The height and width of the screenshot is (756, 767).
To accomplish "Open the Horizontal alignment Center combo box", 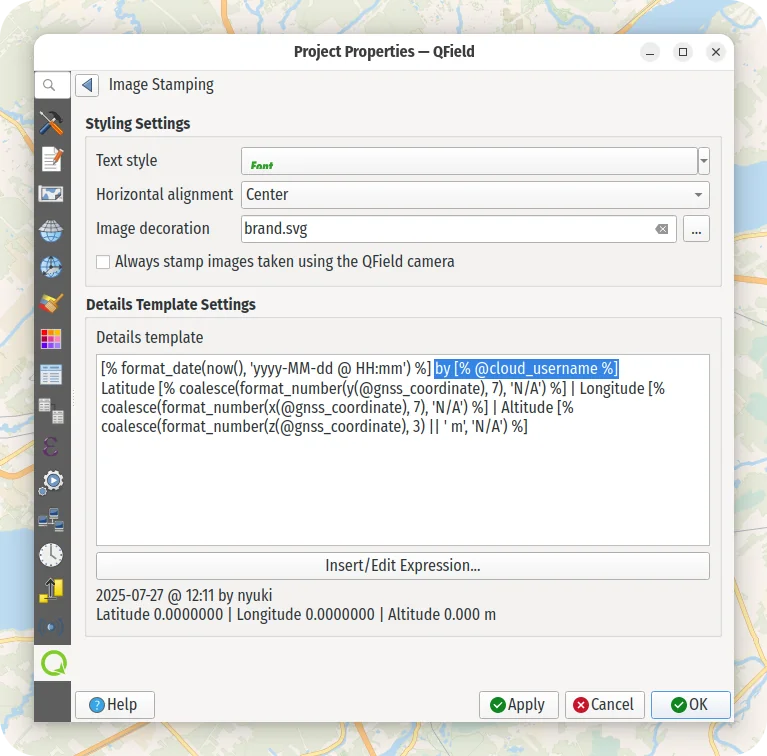I will click(475, 195).
